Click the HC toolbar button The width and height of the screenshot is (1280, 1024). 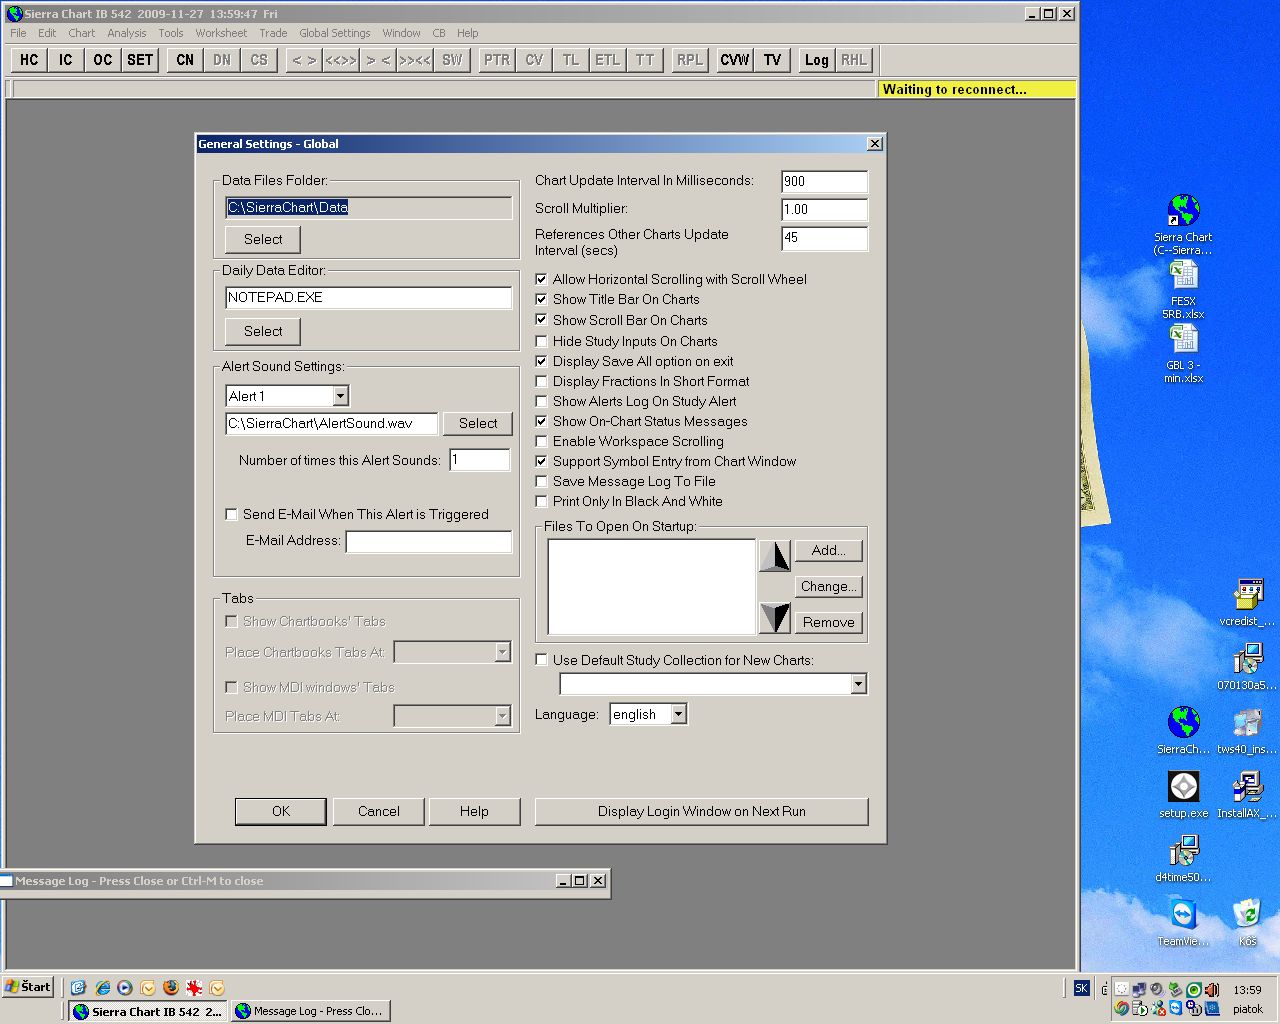click(29, 60)
